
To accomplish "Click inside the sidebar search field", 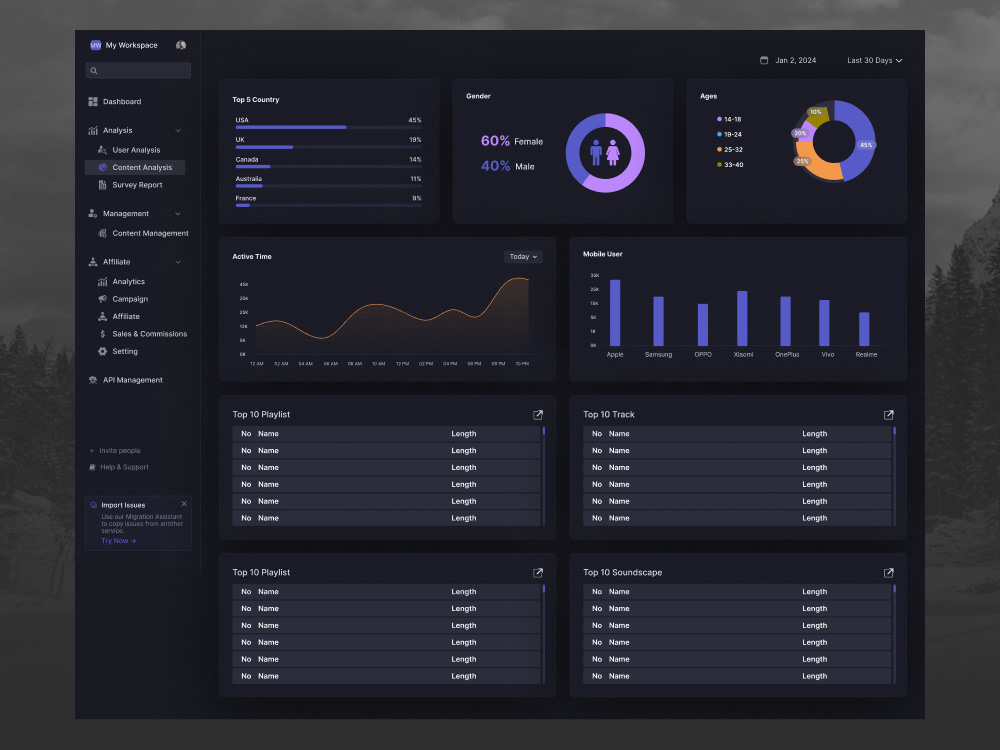I will click(138, 71).
